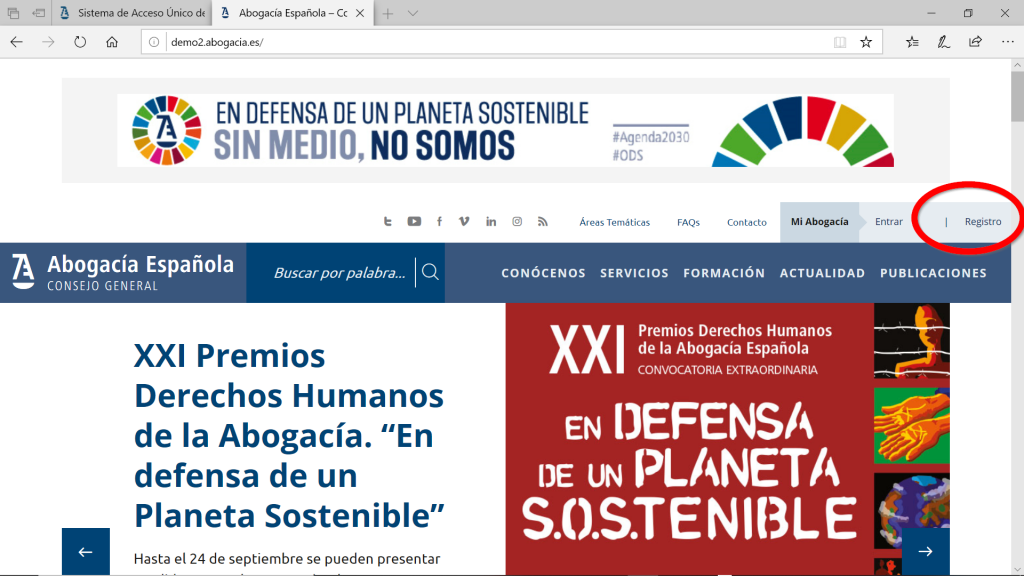
Task: Open Contacto link
Action: point(746,222)
